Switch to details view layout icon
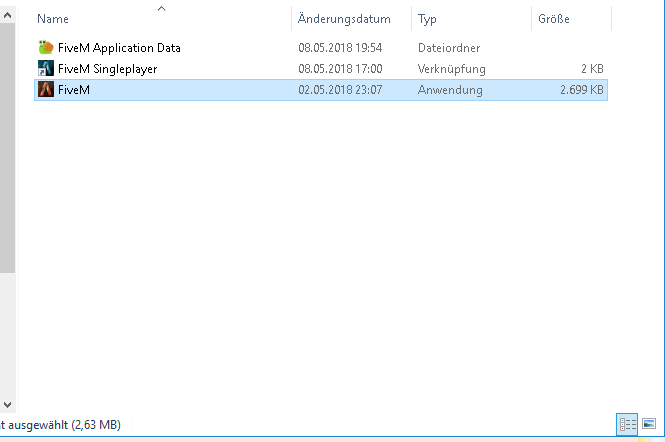The width and height of the screenshot is (665, 442). point(627,424)
